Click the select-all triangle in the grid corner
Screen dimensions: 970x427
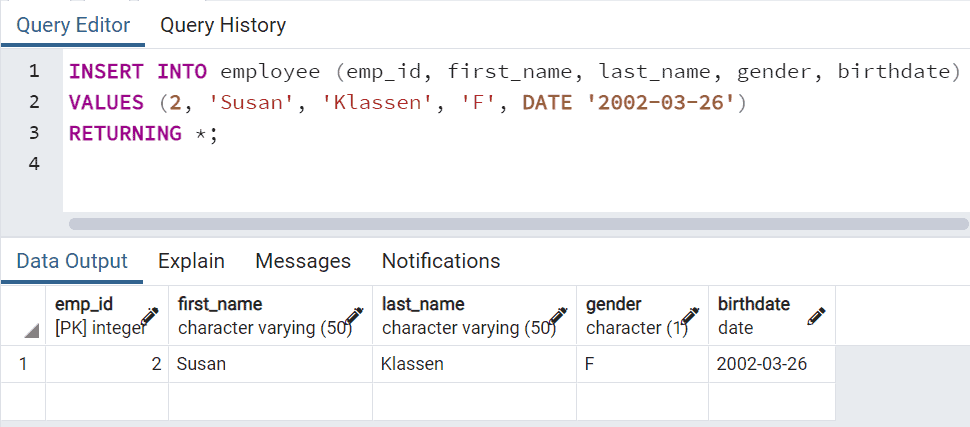(x=32, y=331)
